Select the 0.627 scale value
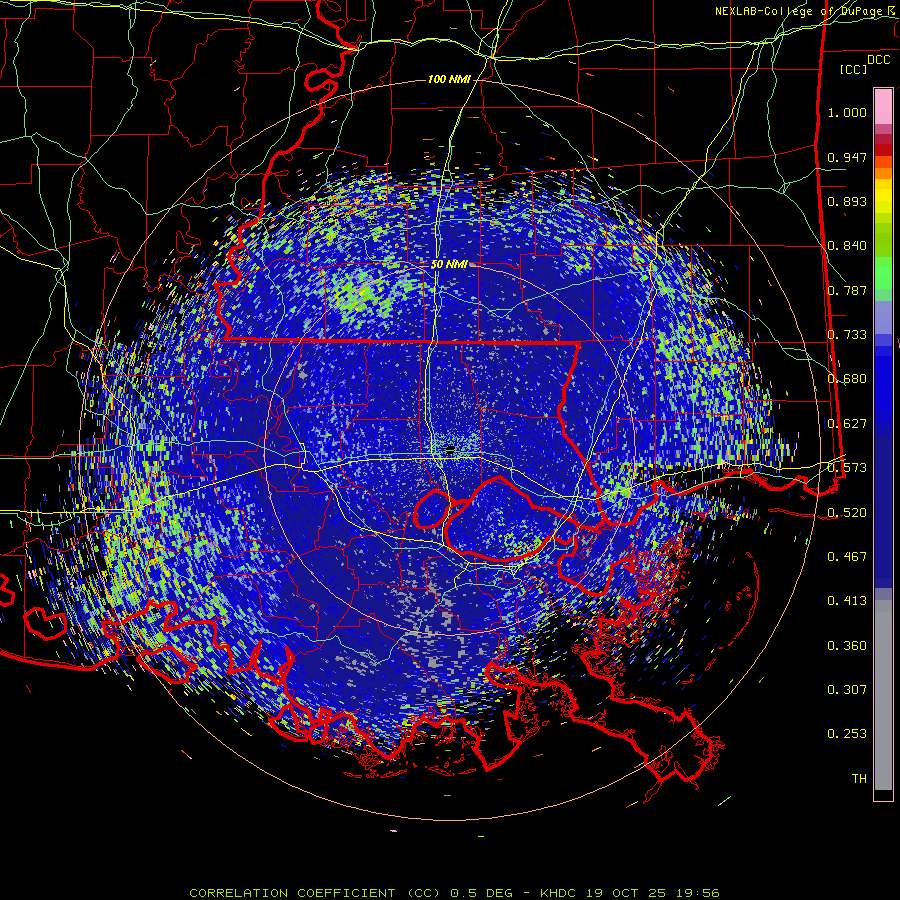900x900 pixels. (x=847, y=424)
